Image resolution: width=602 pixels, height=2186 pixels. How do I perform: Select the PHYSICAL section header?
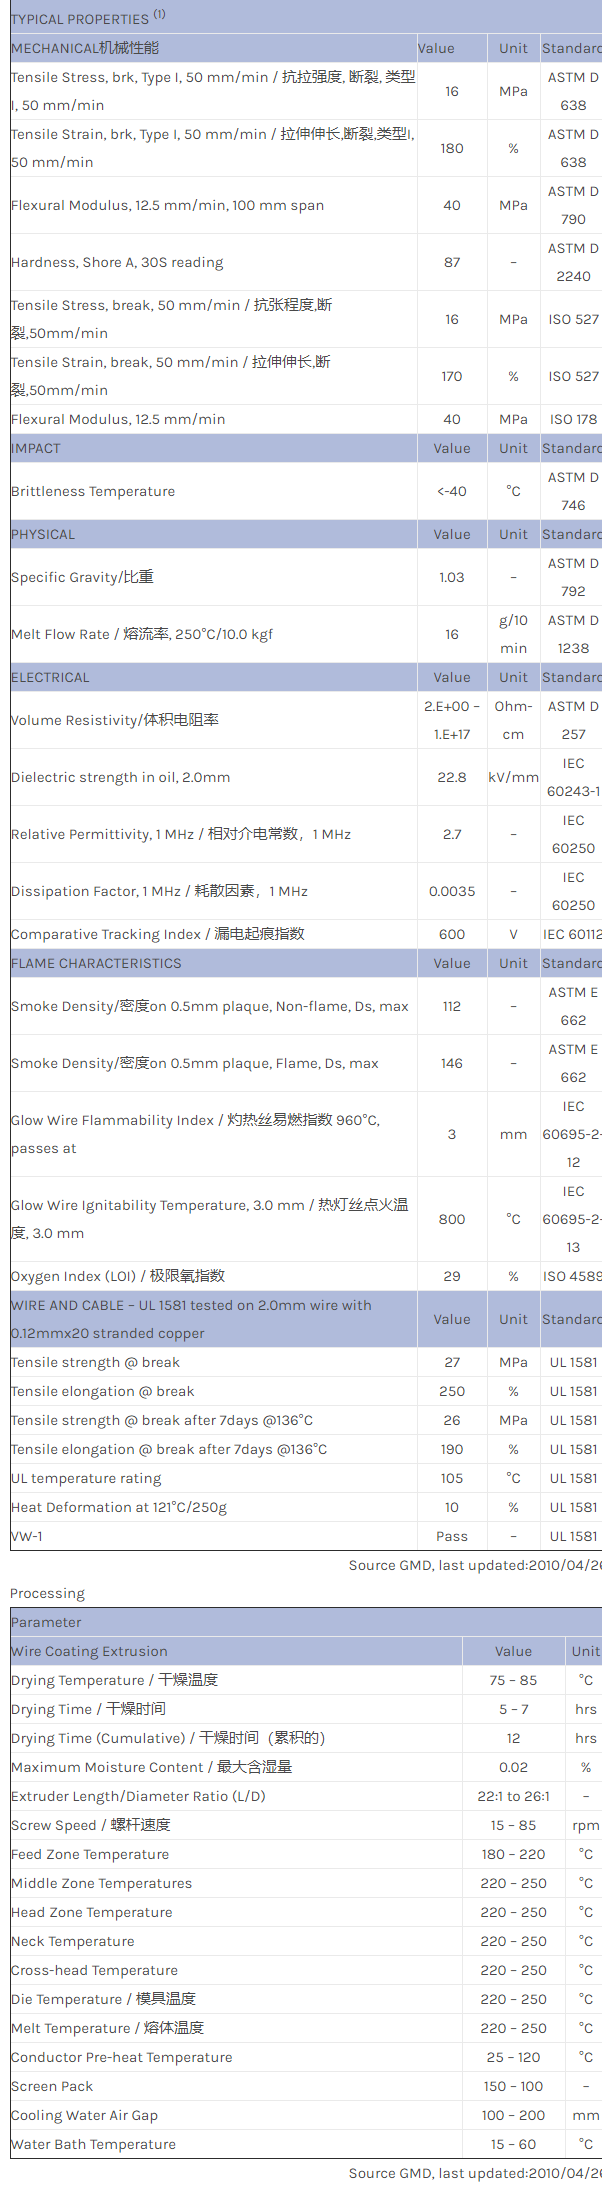(43, 534)
